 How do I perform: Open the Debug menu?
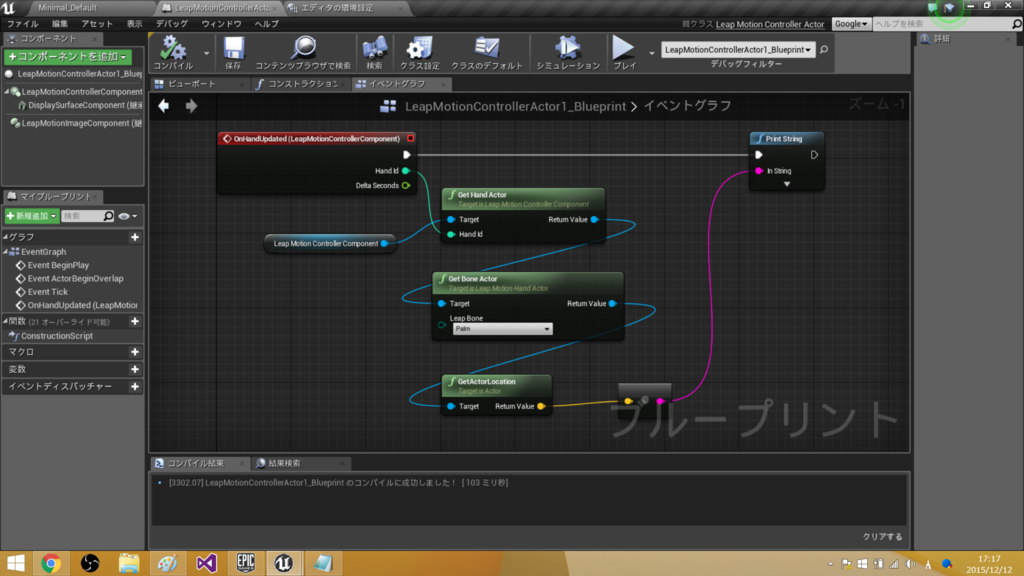[172, 24]
